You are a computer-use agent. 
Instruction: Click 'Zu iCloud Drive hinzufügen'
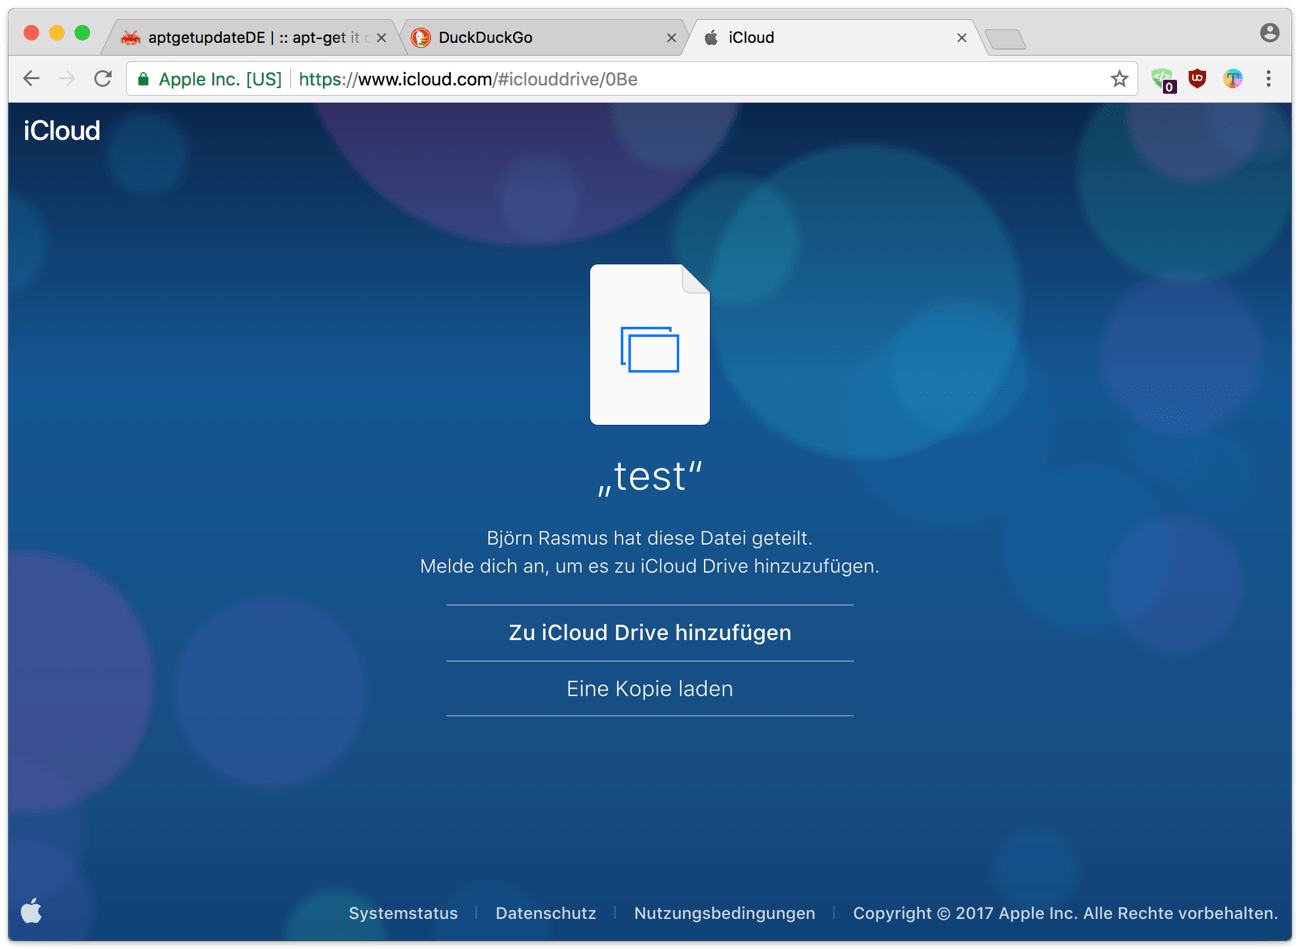tap(650, 633)
